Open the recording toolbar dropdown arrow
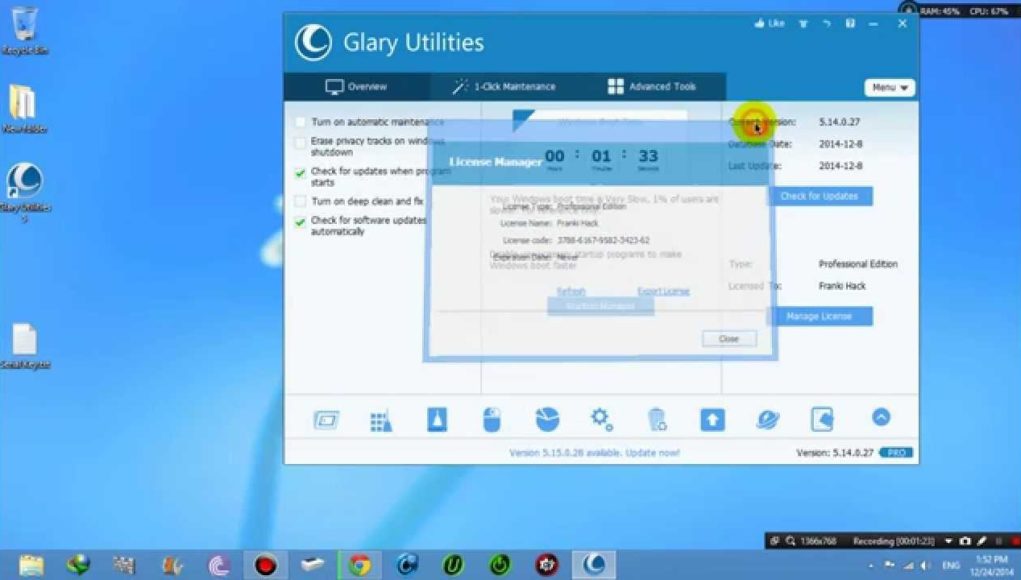 pyautogui.click(x=949, y=541)
